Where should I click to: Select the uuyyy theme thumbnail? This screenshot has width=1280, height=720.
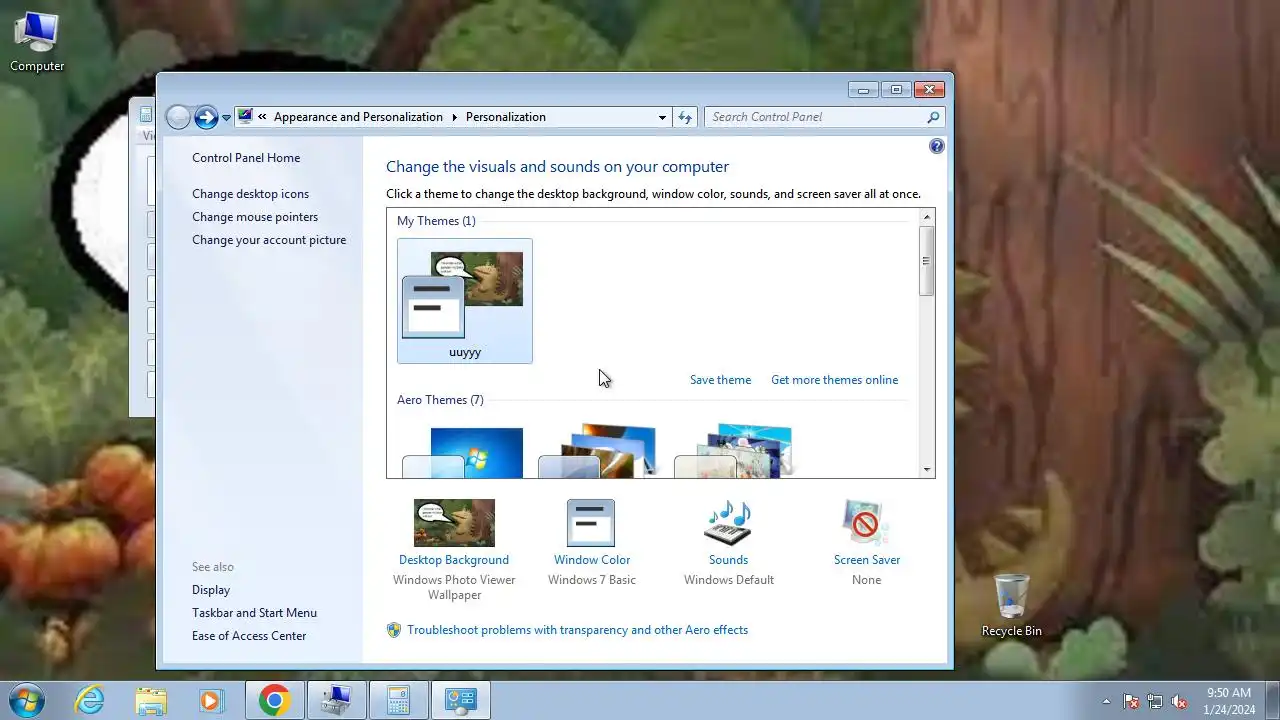click(x=465, y=301)
